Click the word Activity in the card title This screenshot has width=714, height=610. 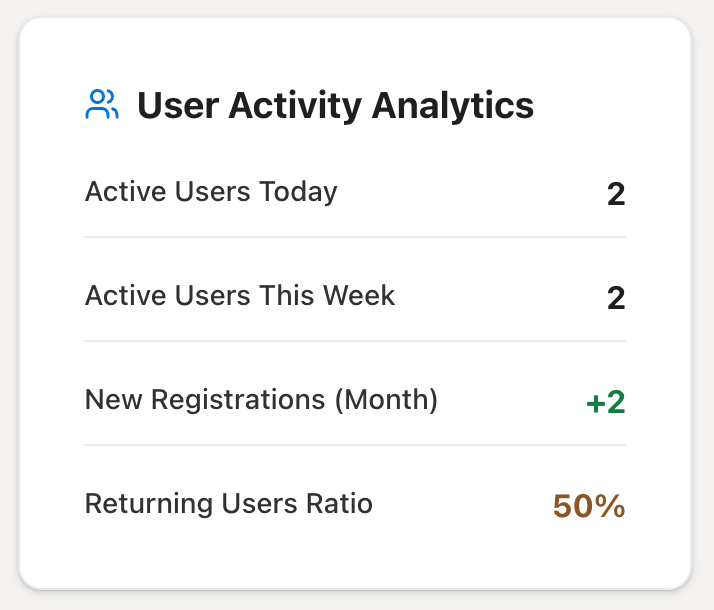(x=295, y=107)
